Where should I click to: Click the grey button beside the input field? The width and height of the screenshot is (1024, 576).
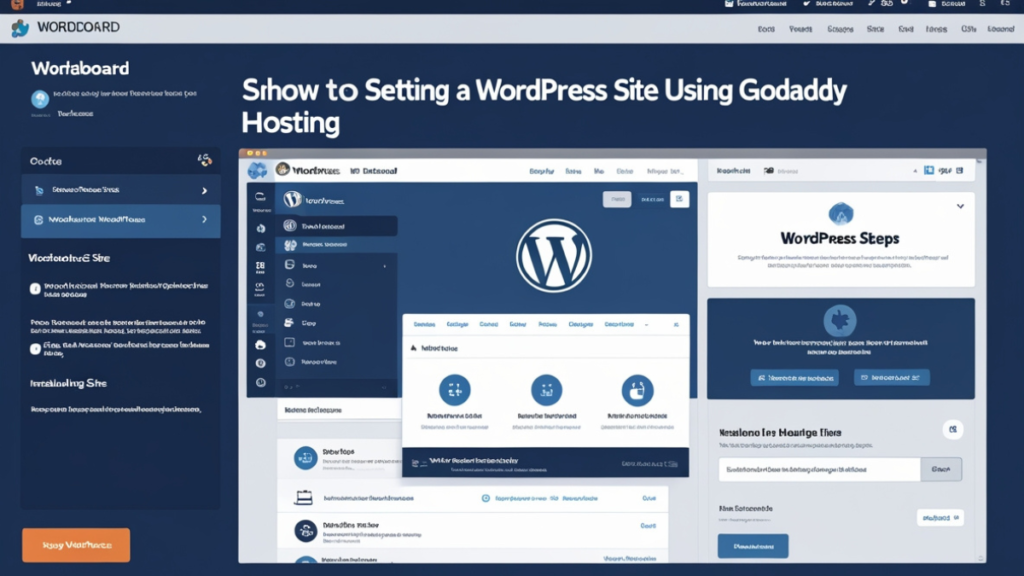click(x=941, y=470)
